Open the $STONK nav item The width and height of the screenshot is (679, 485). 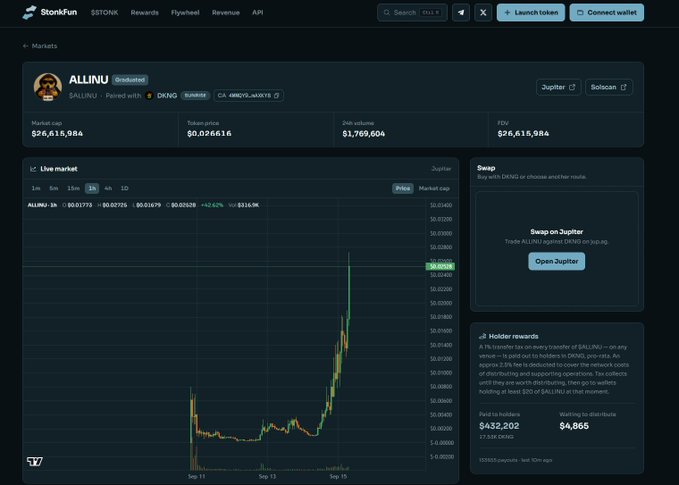tap(104, 13)
